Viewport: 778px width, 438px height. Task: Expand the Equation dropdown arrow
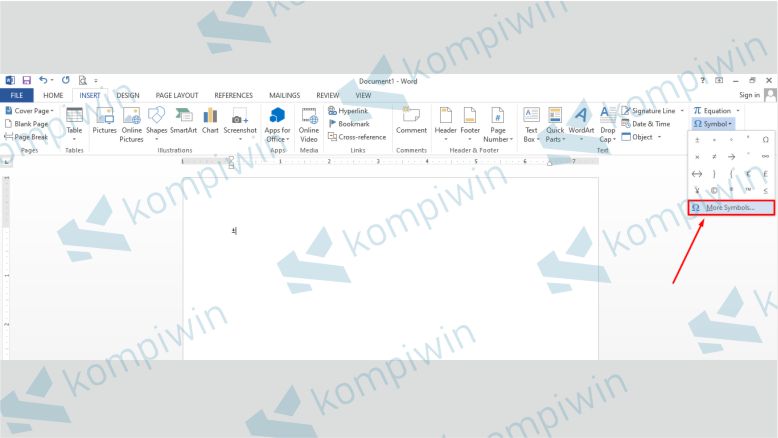click(738, 111)
